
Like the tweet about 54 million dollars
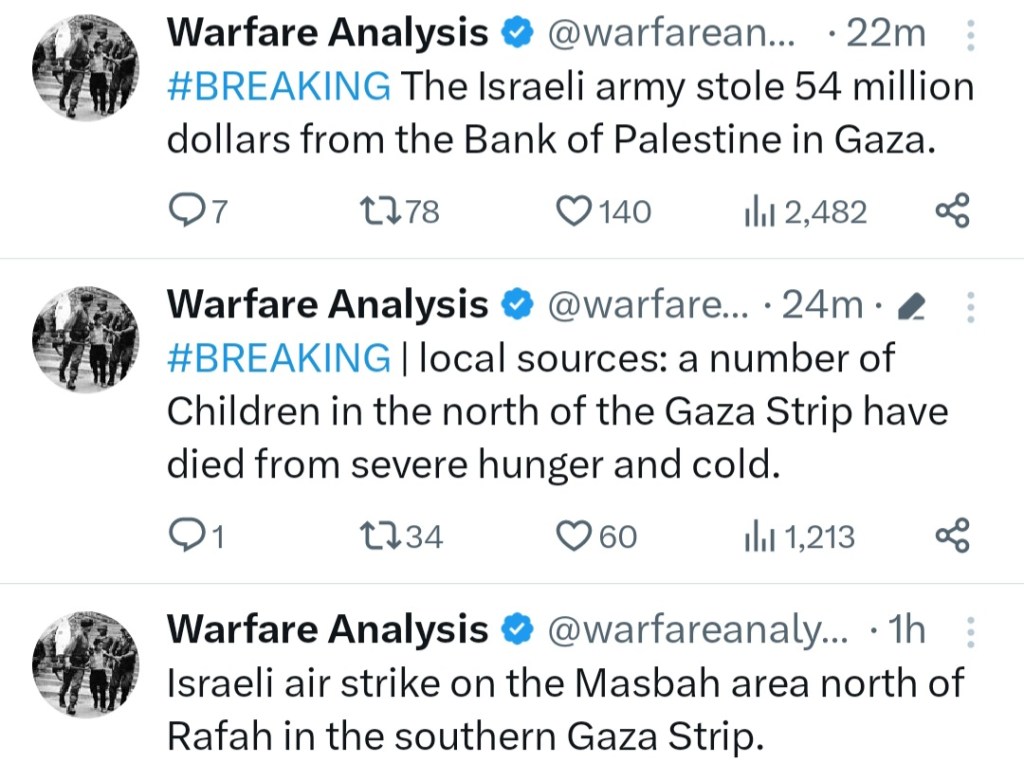coord(574,211)
